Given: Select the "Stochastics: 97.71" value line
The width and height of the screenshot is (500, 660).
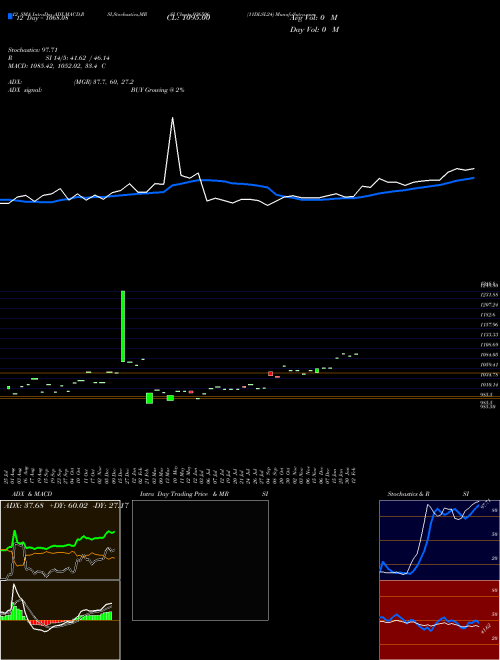Looking at the screenshot, I should [32, 50].
